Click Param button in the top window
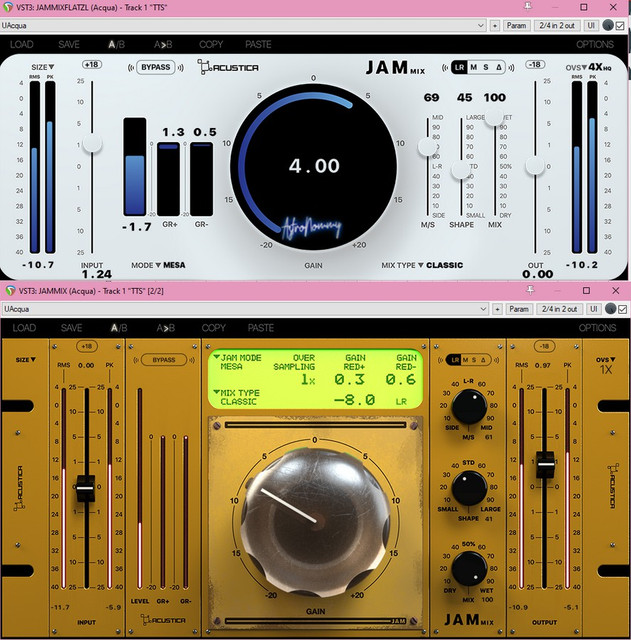 click(516, 25)
